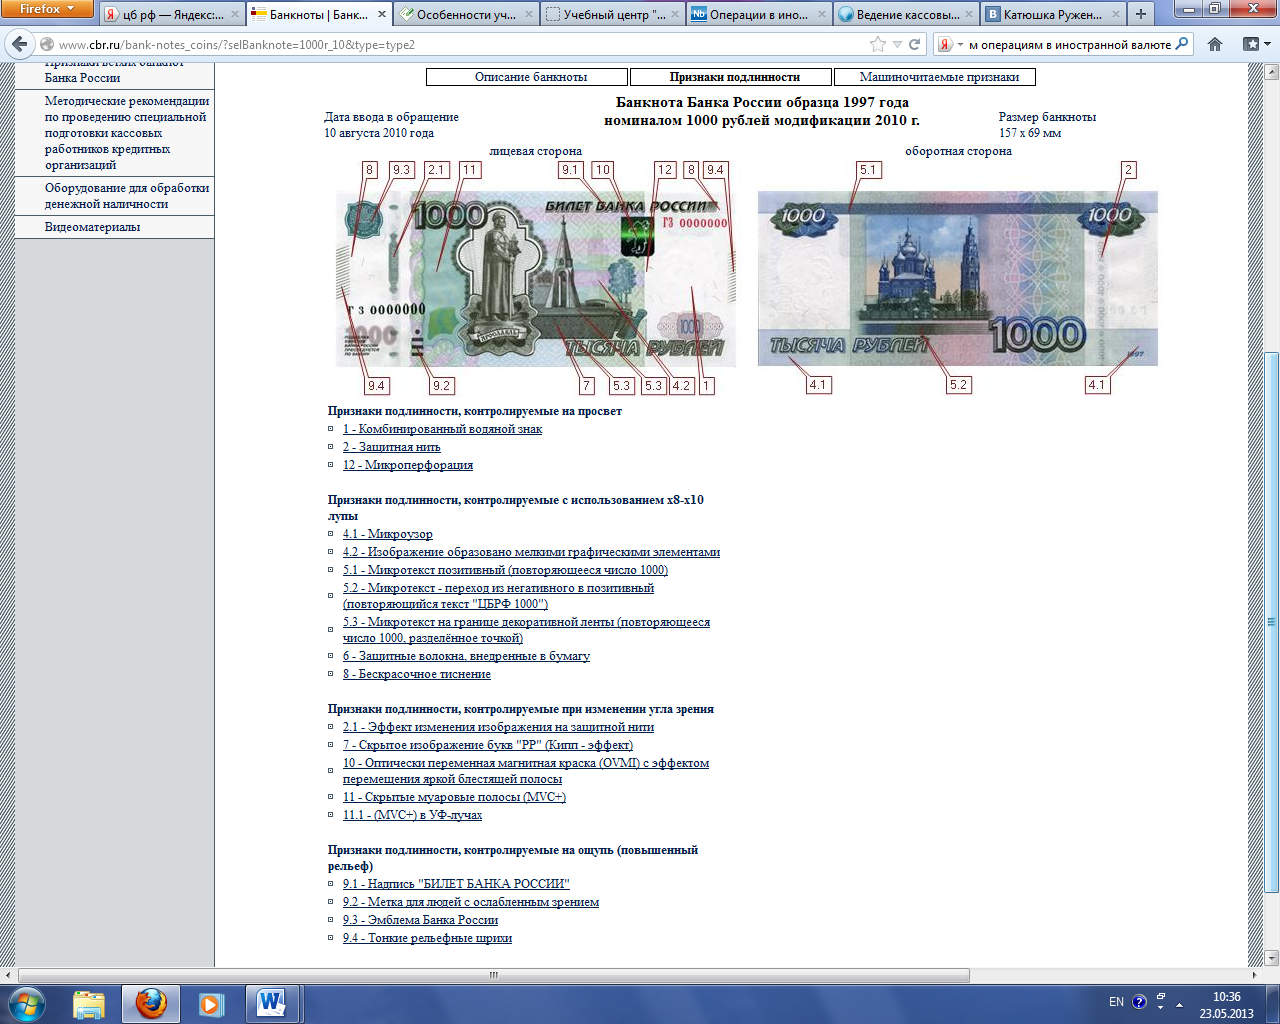The height and width of the screenshot is (1024, 1280).
Task: Open '11.1 - (MVC+) в УФ-лучах' link
Action: point(412,815)
